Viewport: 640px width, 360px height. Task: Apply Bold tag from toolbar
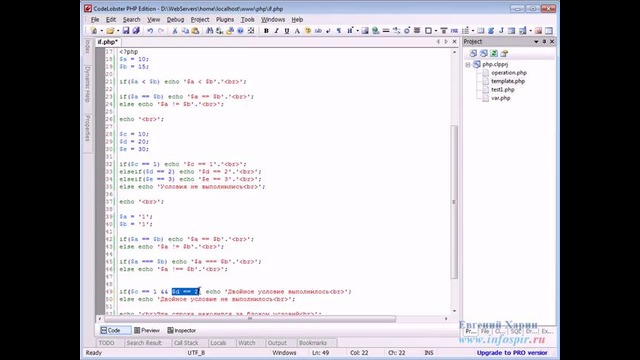click(266, 31)
